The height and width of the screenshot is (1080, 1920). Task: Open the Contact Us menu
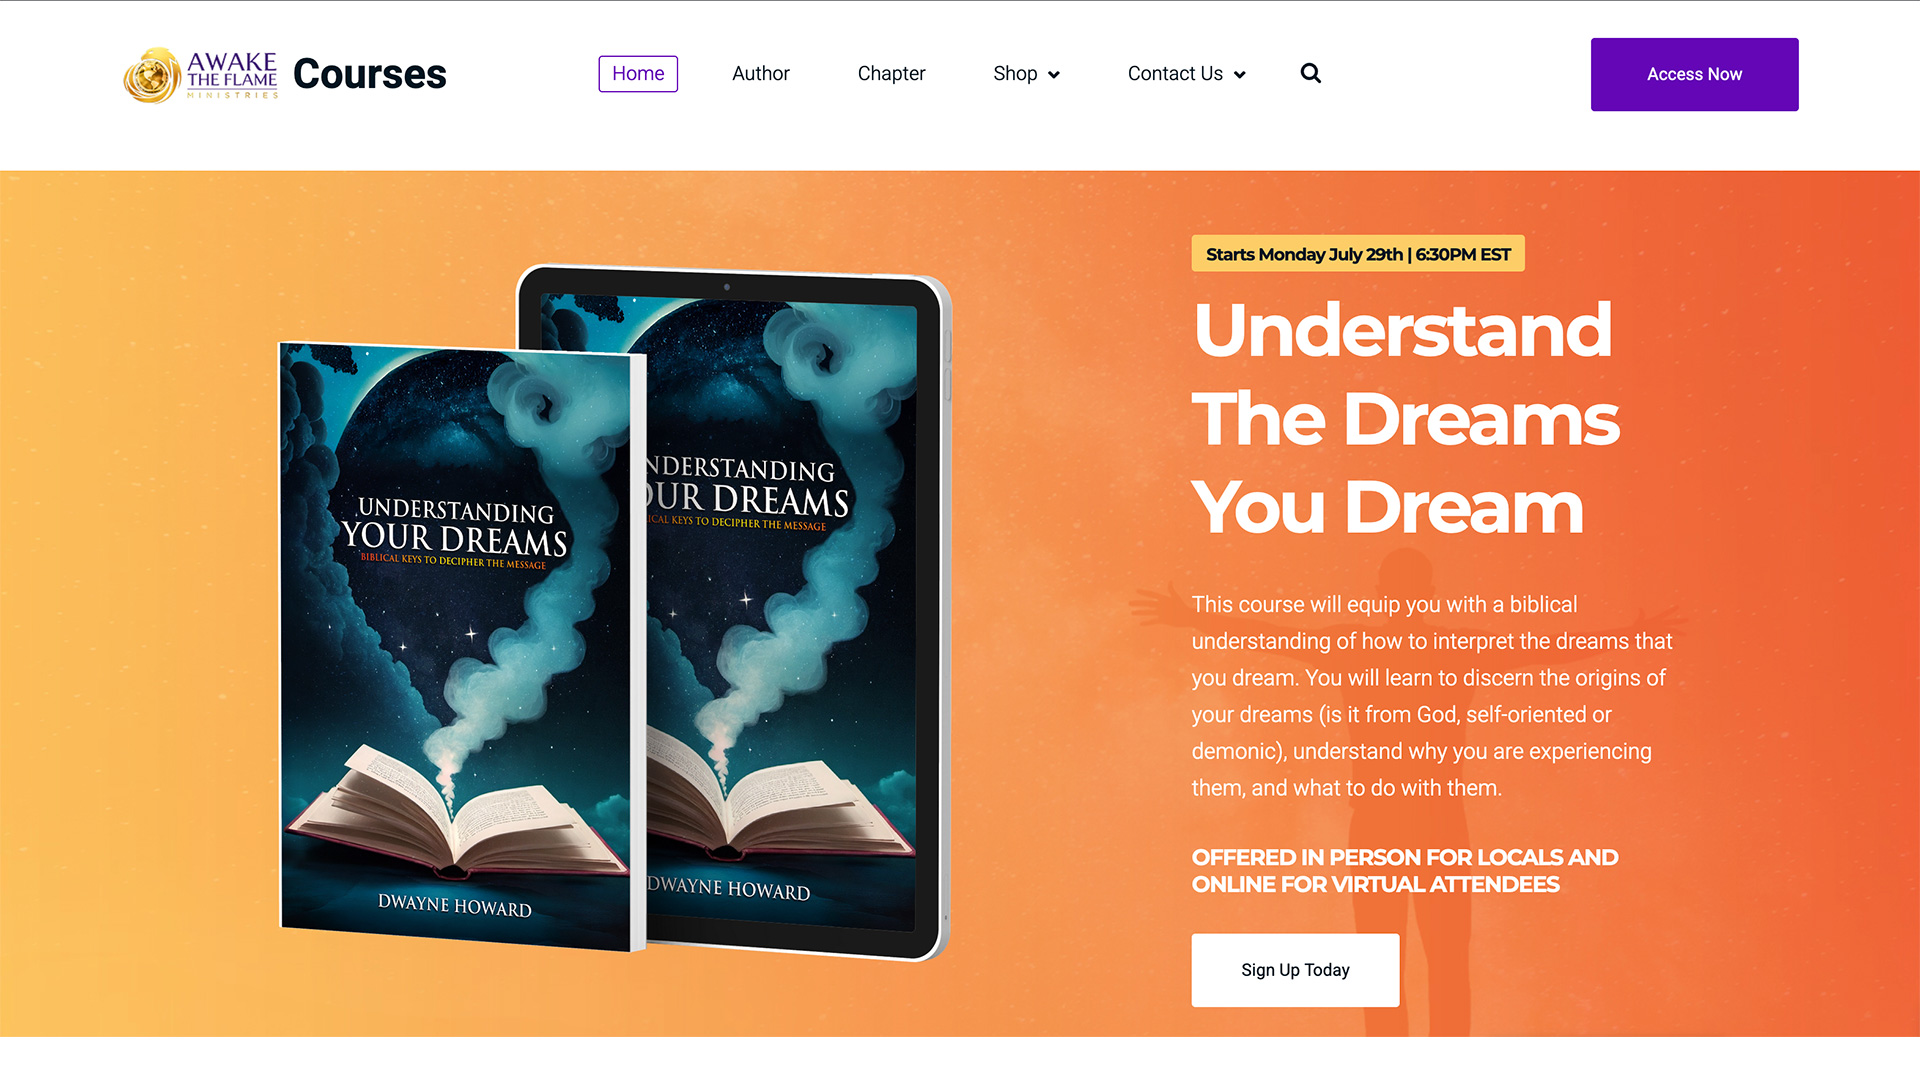tap(1175, 74)
